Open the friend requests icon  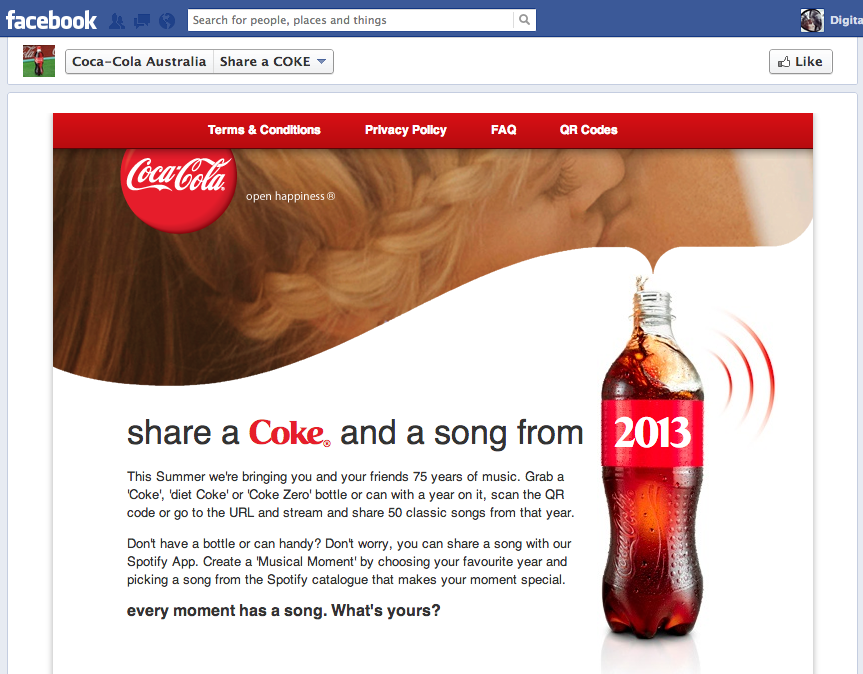tap(117, 20)
